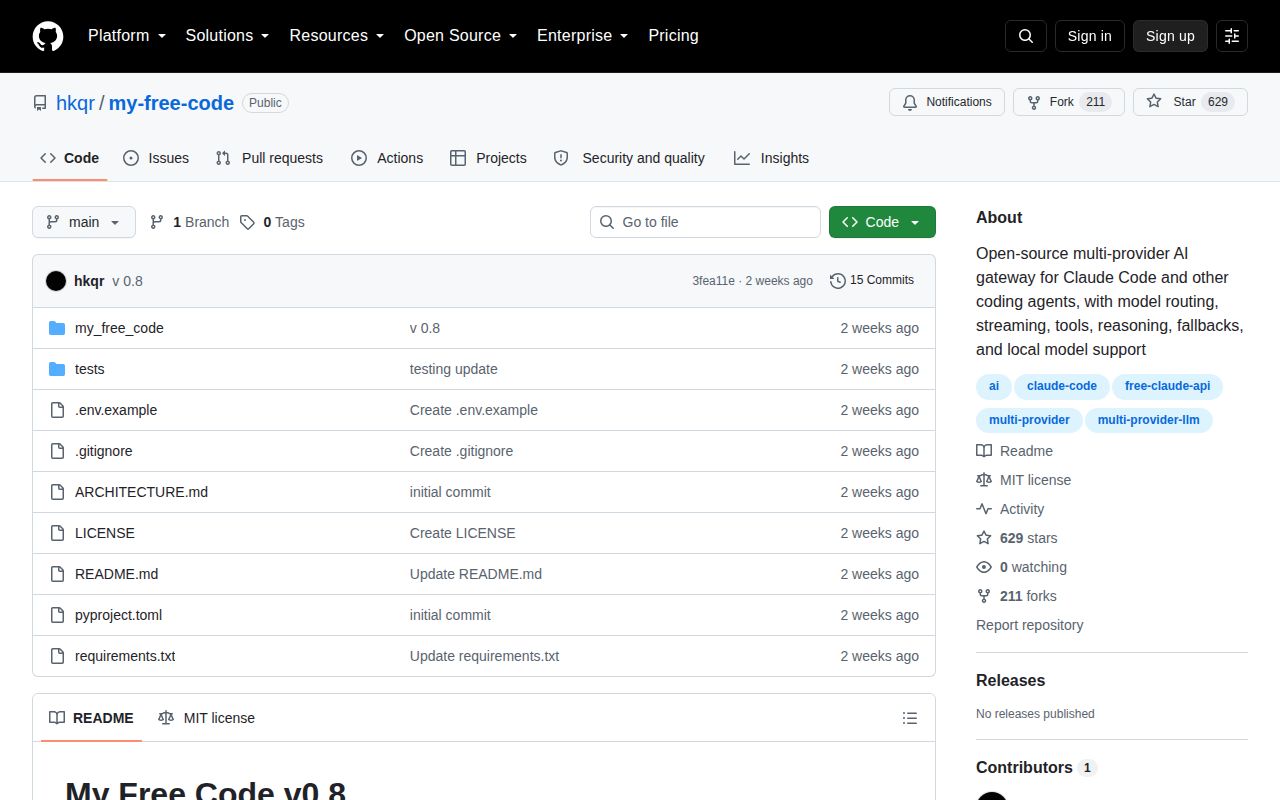The image size is (1280, 800).
Task: Click the README.md file icon
Action: point(57,574)
